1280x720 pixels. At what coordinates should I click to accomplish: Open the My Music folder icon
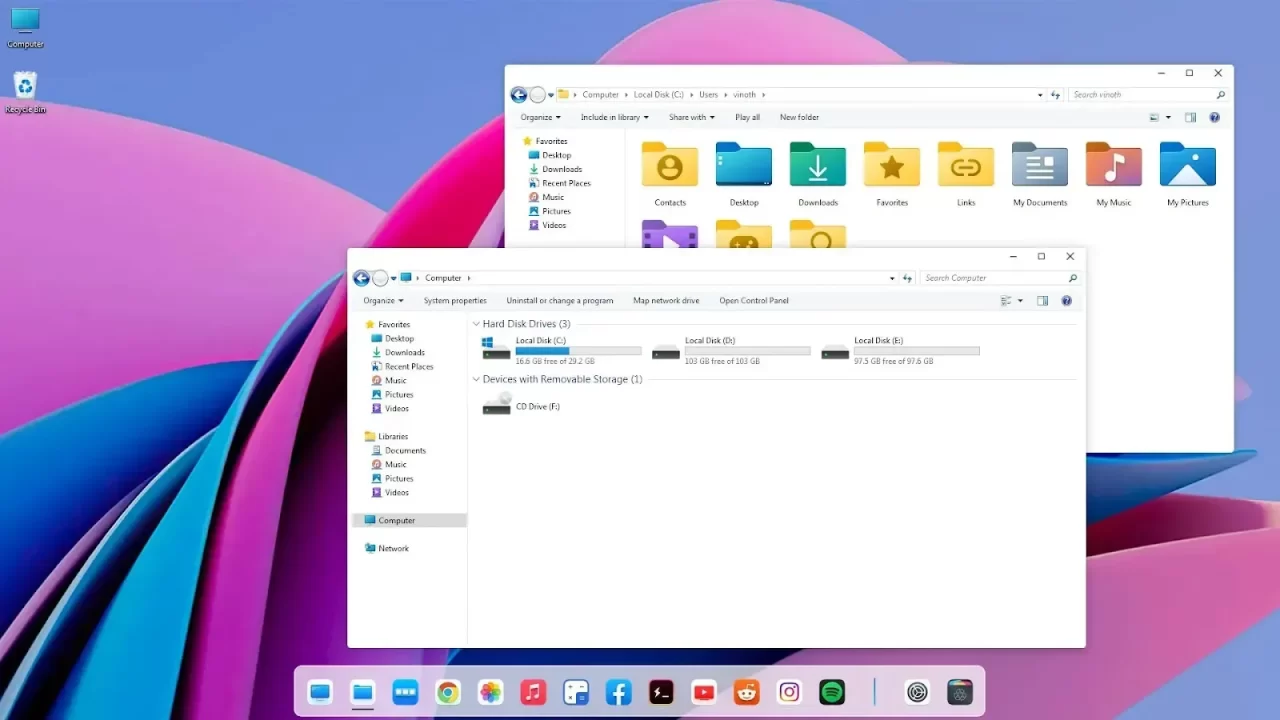[1113, 166]
